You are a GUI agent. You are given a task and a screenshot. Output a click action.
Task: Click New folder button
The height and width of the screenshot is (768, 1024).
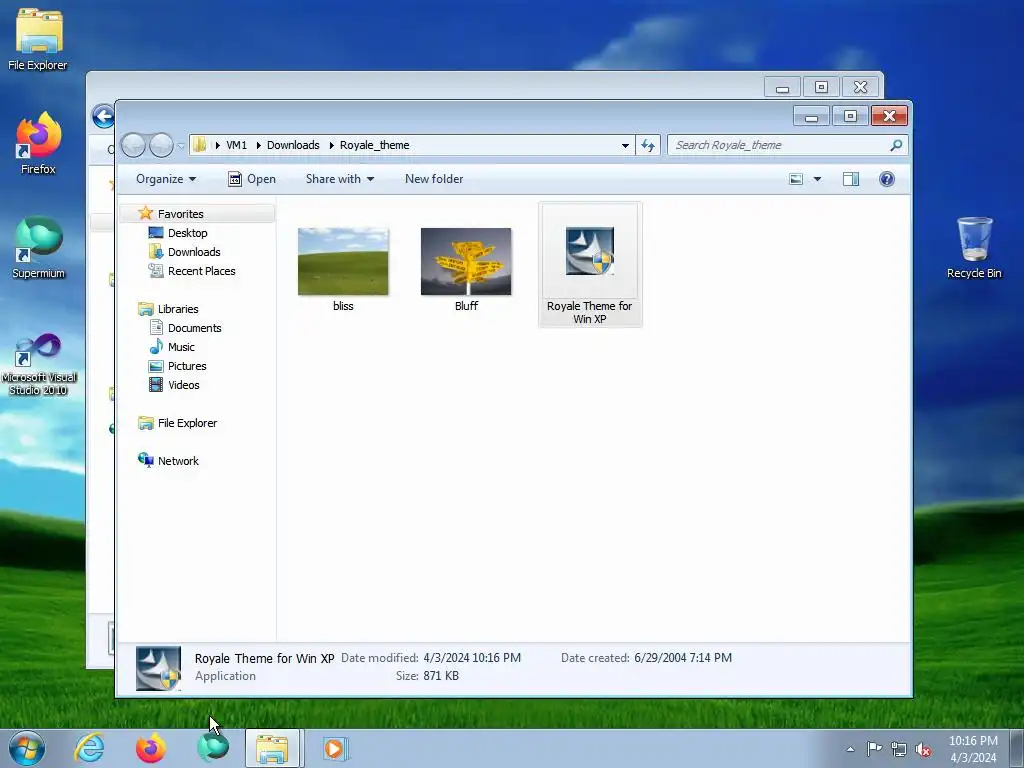(x=434, y=179)
